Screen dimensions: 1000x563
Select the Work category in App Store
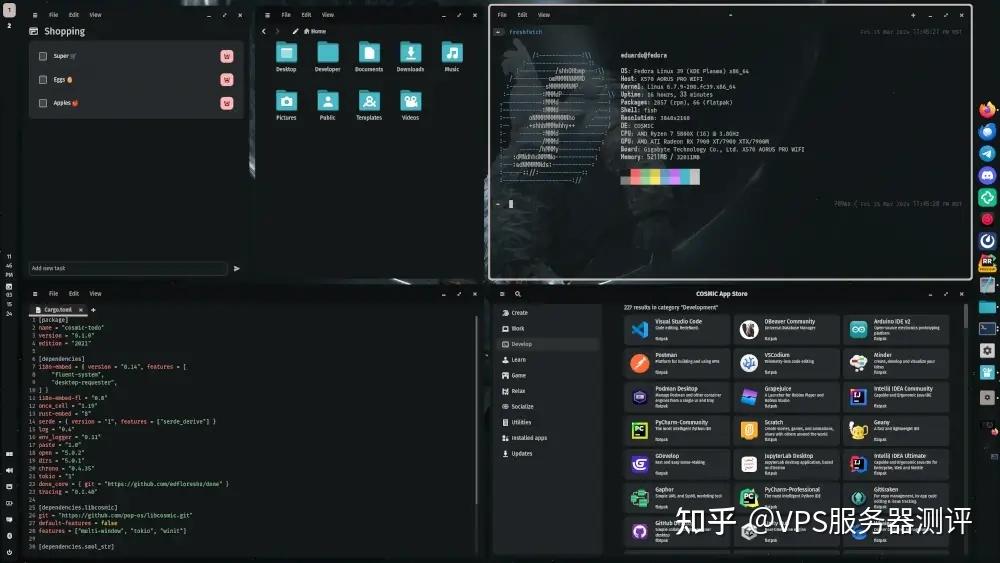click(547, 328)
